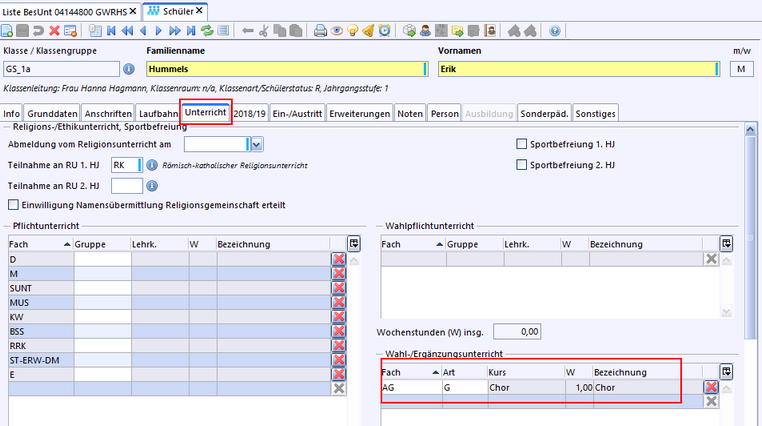This screenshot has height=426, width=762.
Task: Select the Unterricht tab
Action: pos(206,112)
